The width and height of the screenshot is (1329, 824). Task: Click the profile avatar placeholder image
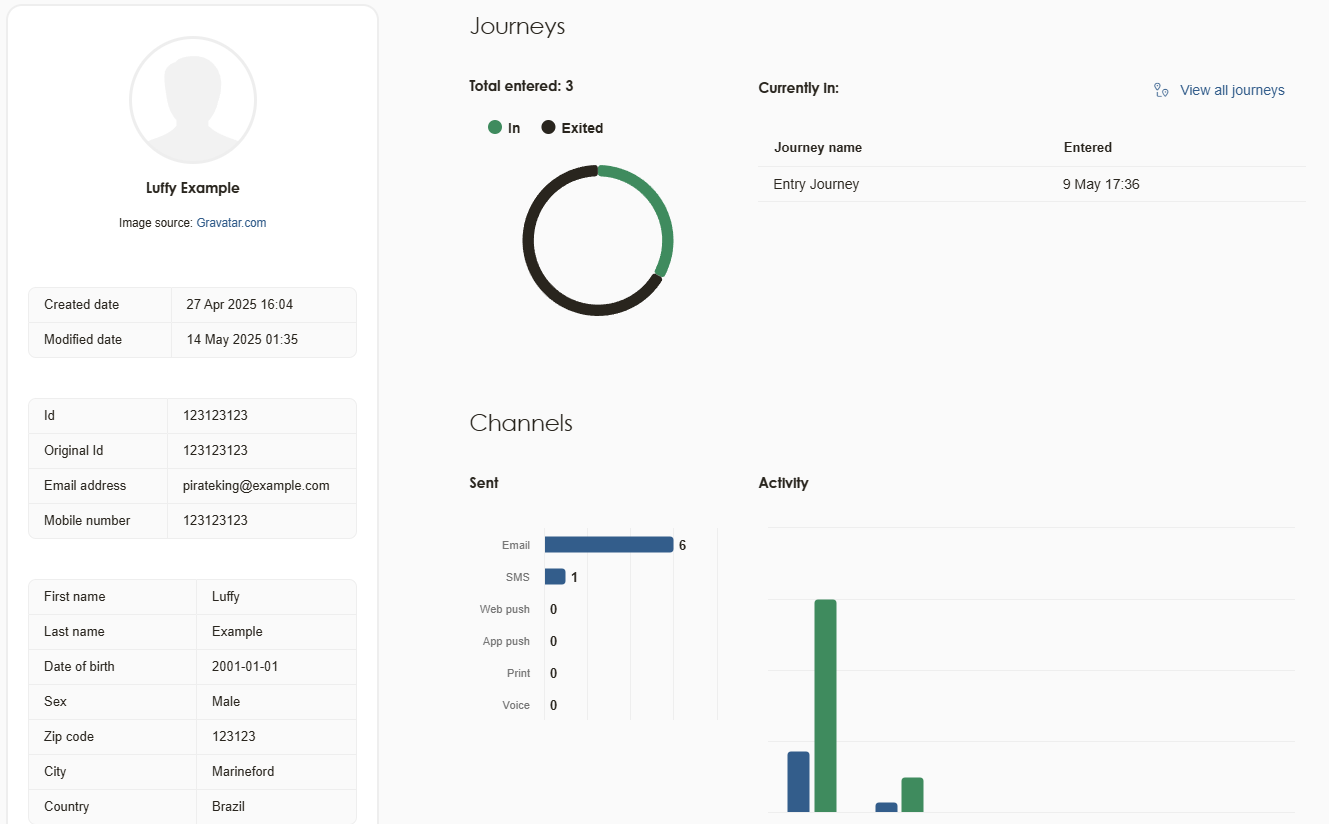(193, 100)
